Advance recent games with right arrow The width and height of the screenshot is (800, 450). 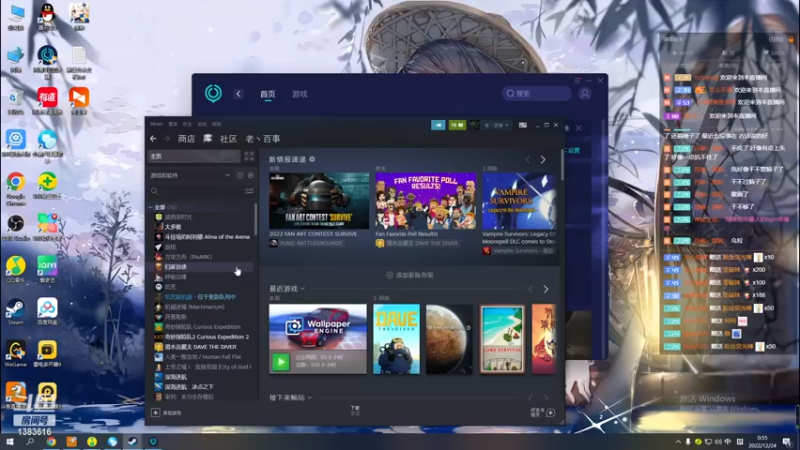pos(545,289)
